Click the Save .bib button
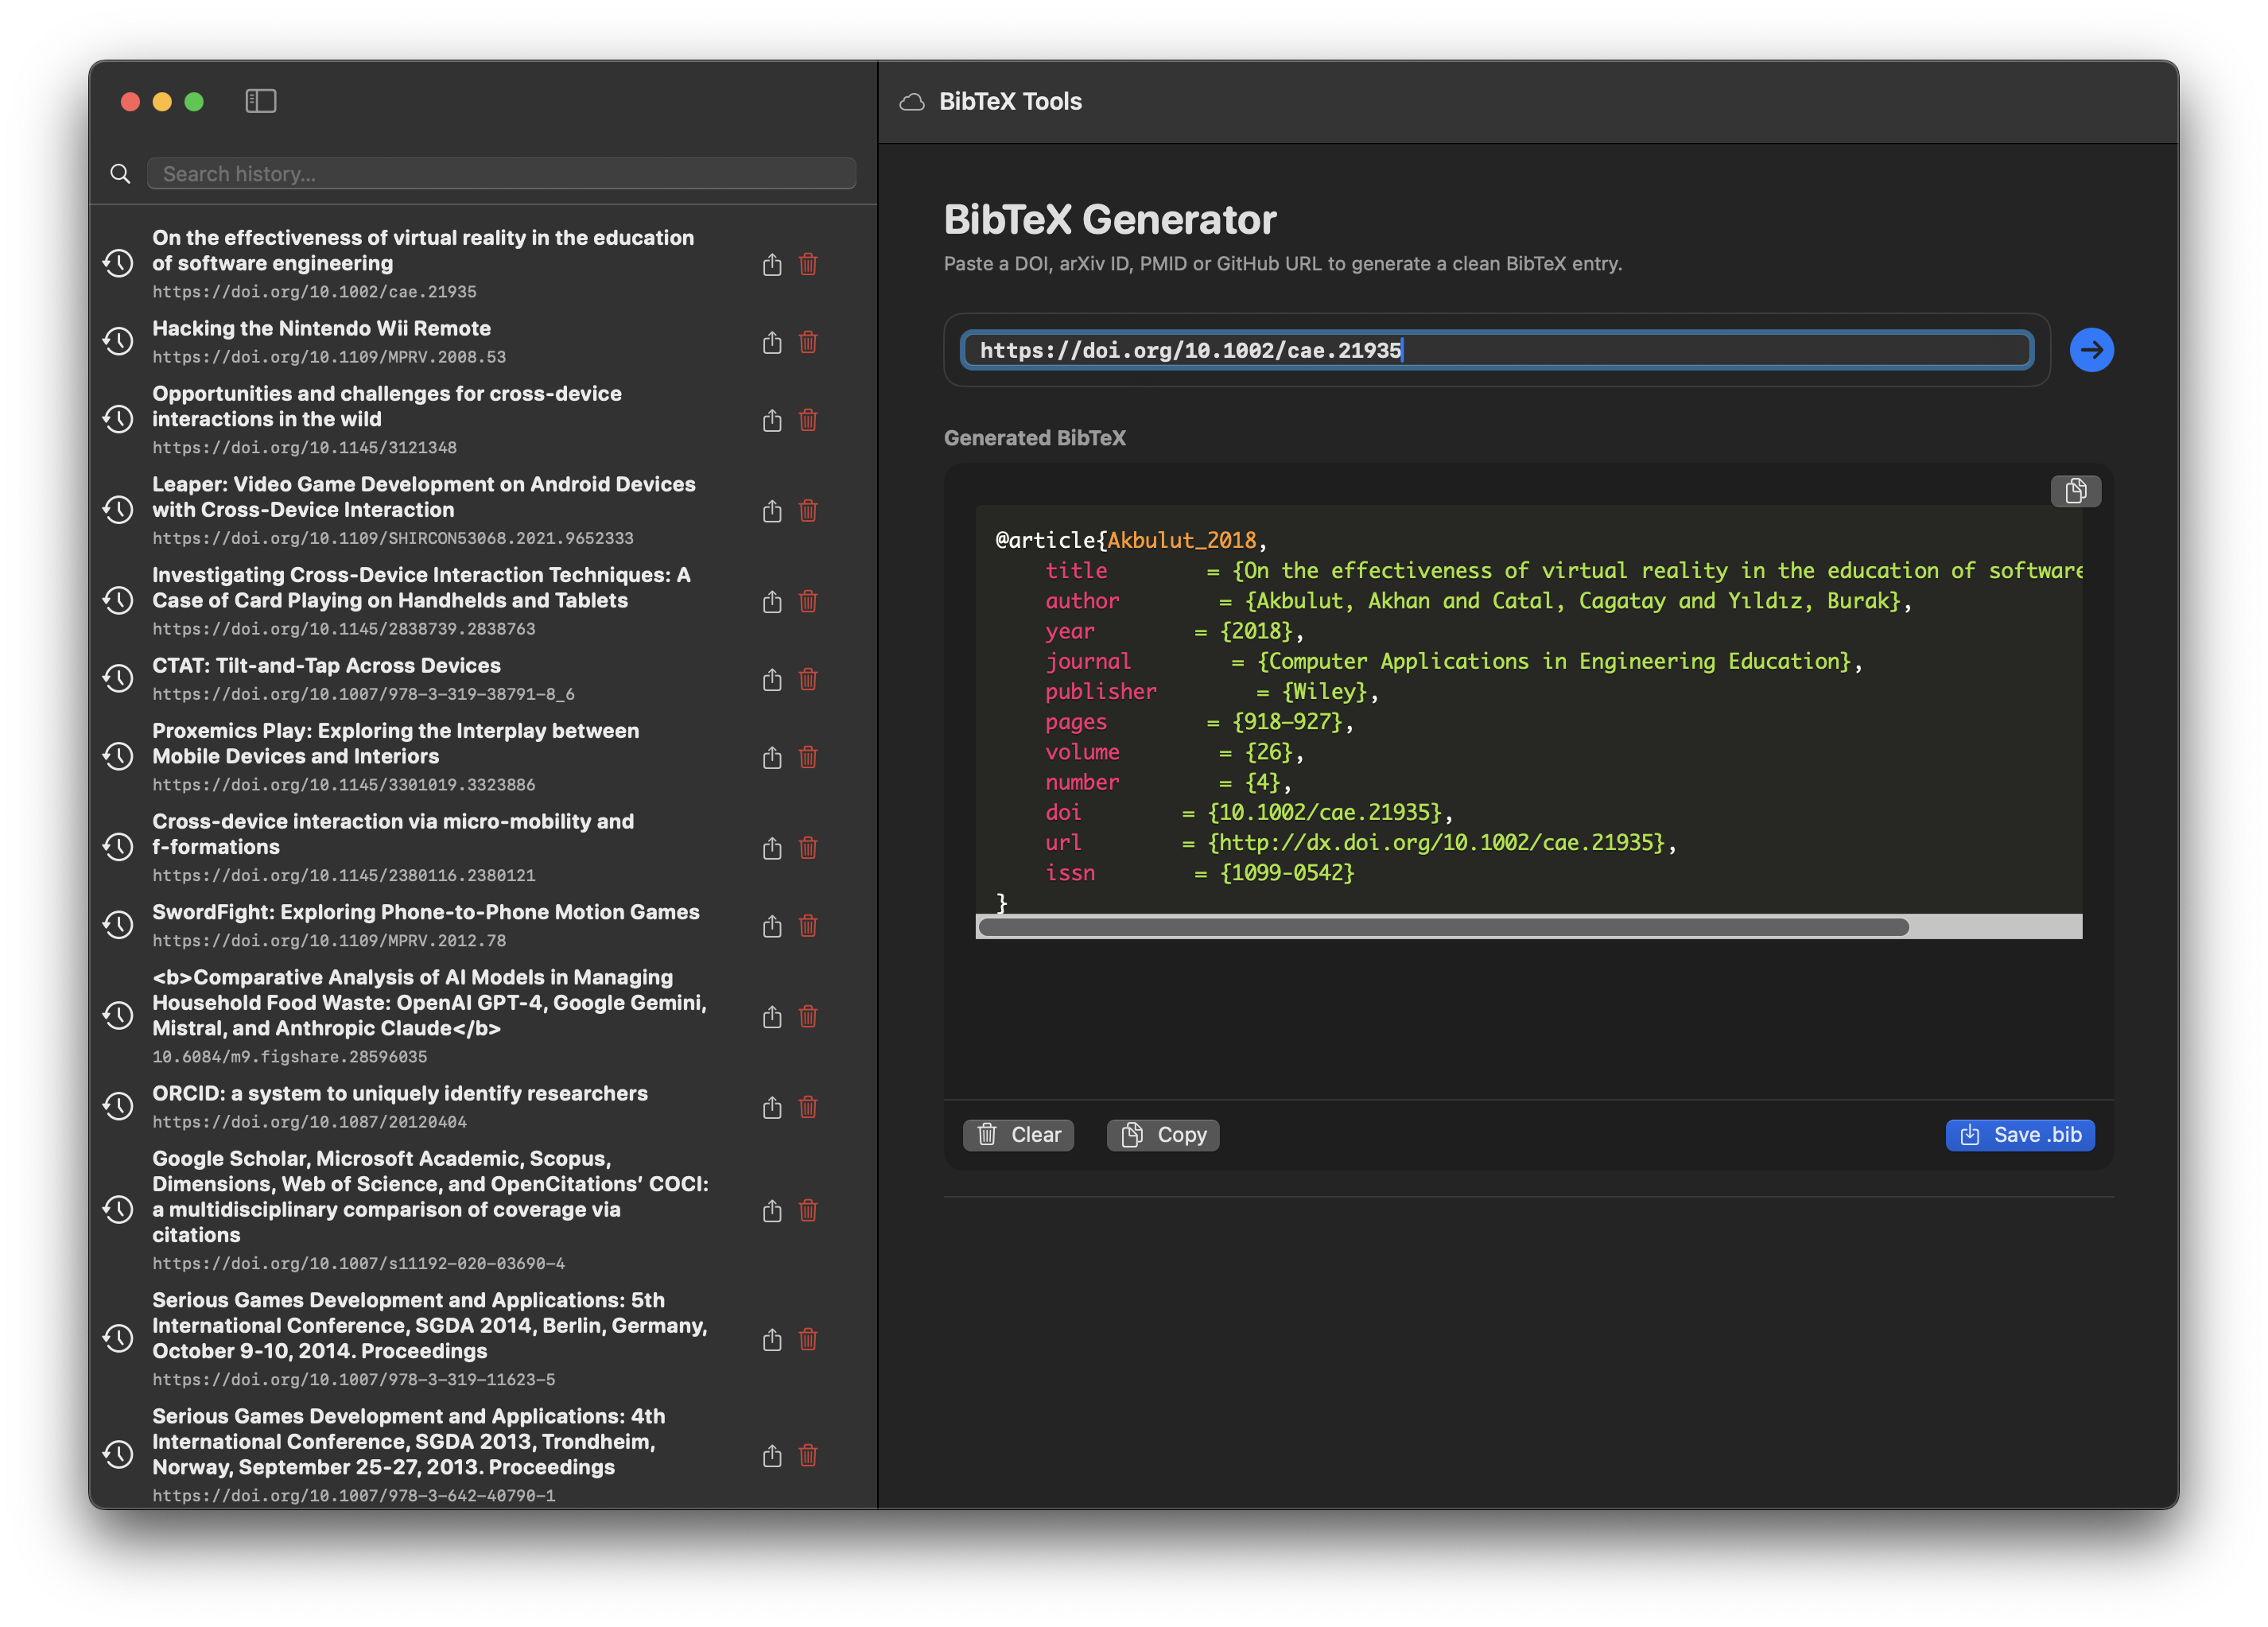The width and height of the screenshot is (2268, 1627). 2020,1135
